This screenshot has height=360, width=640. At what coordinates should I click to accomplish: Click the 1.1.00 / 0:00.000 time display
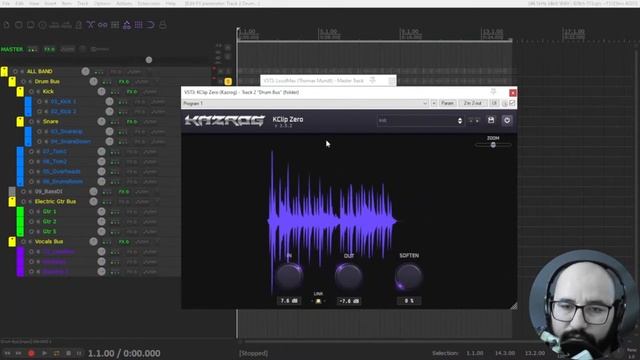point(124,353)
